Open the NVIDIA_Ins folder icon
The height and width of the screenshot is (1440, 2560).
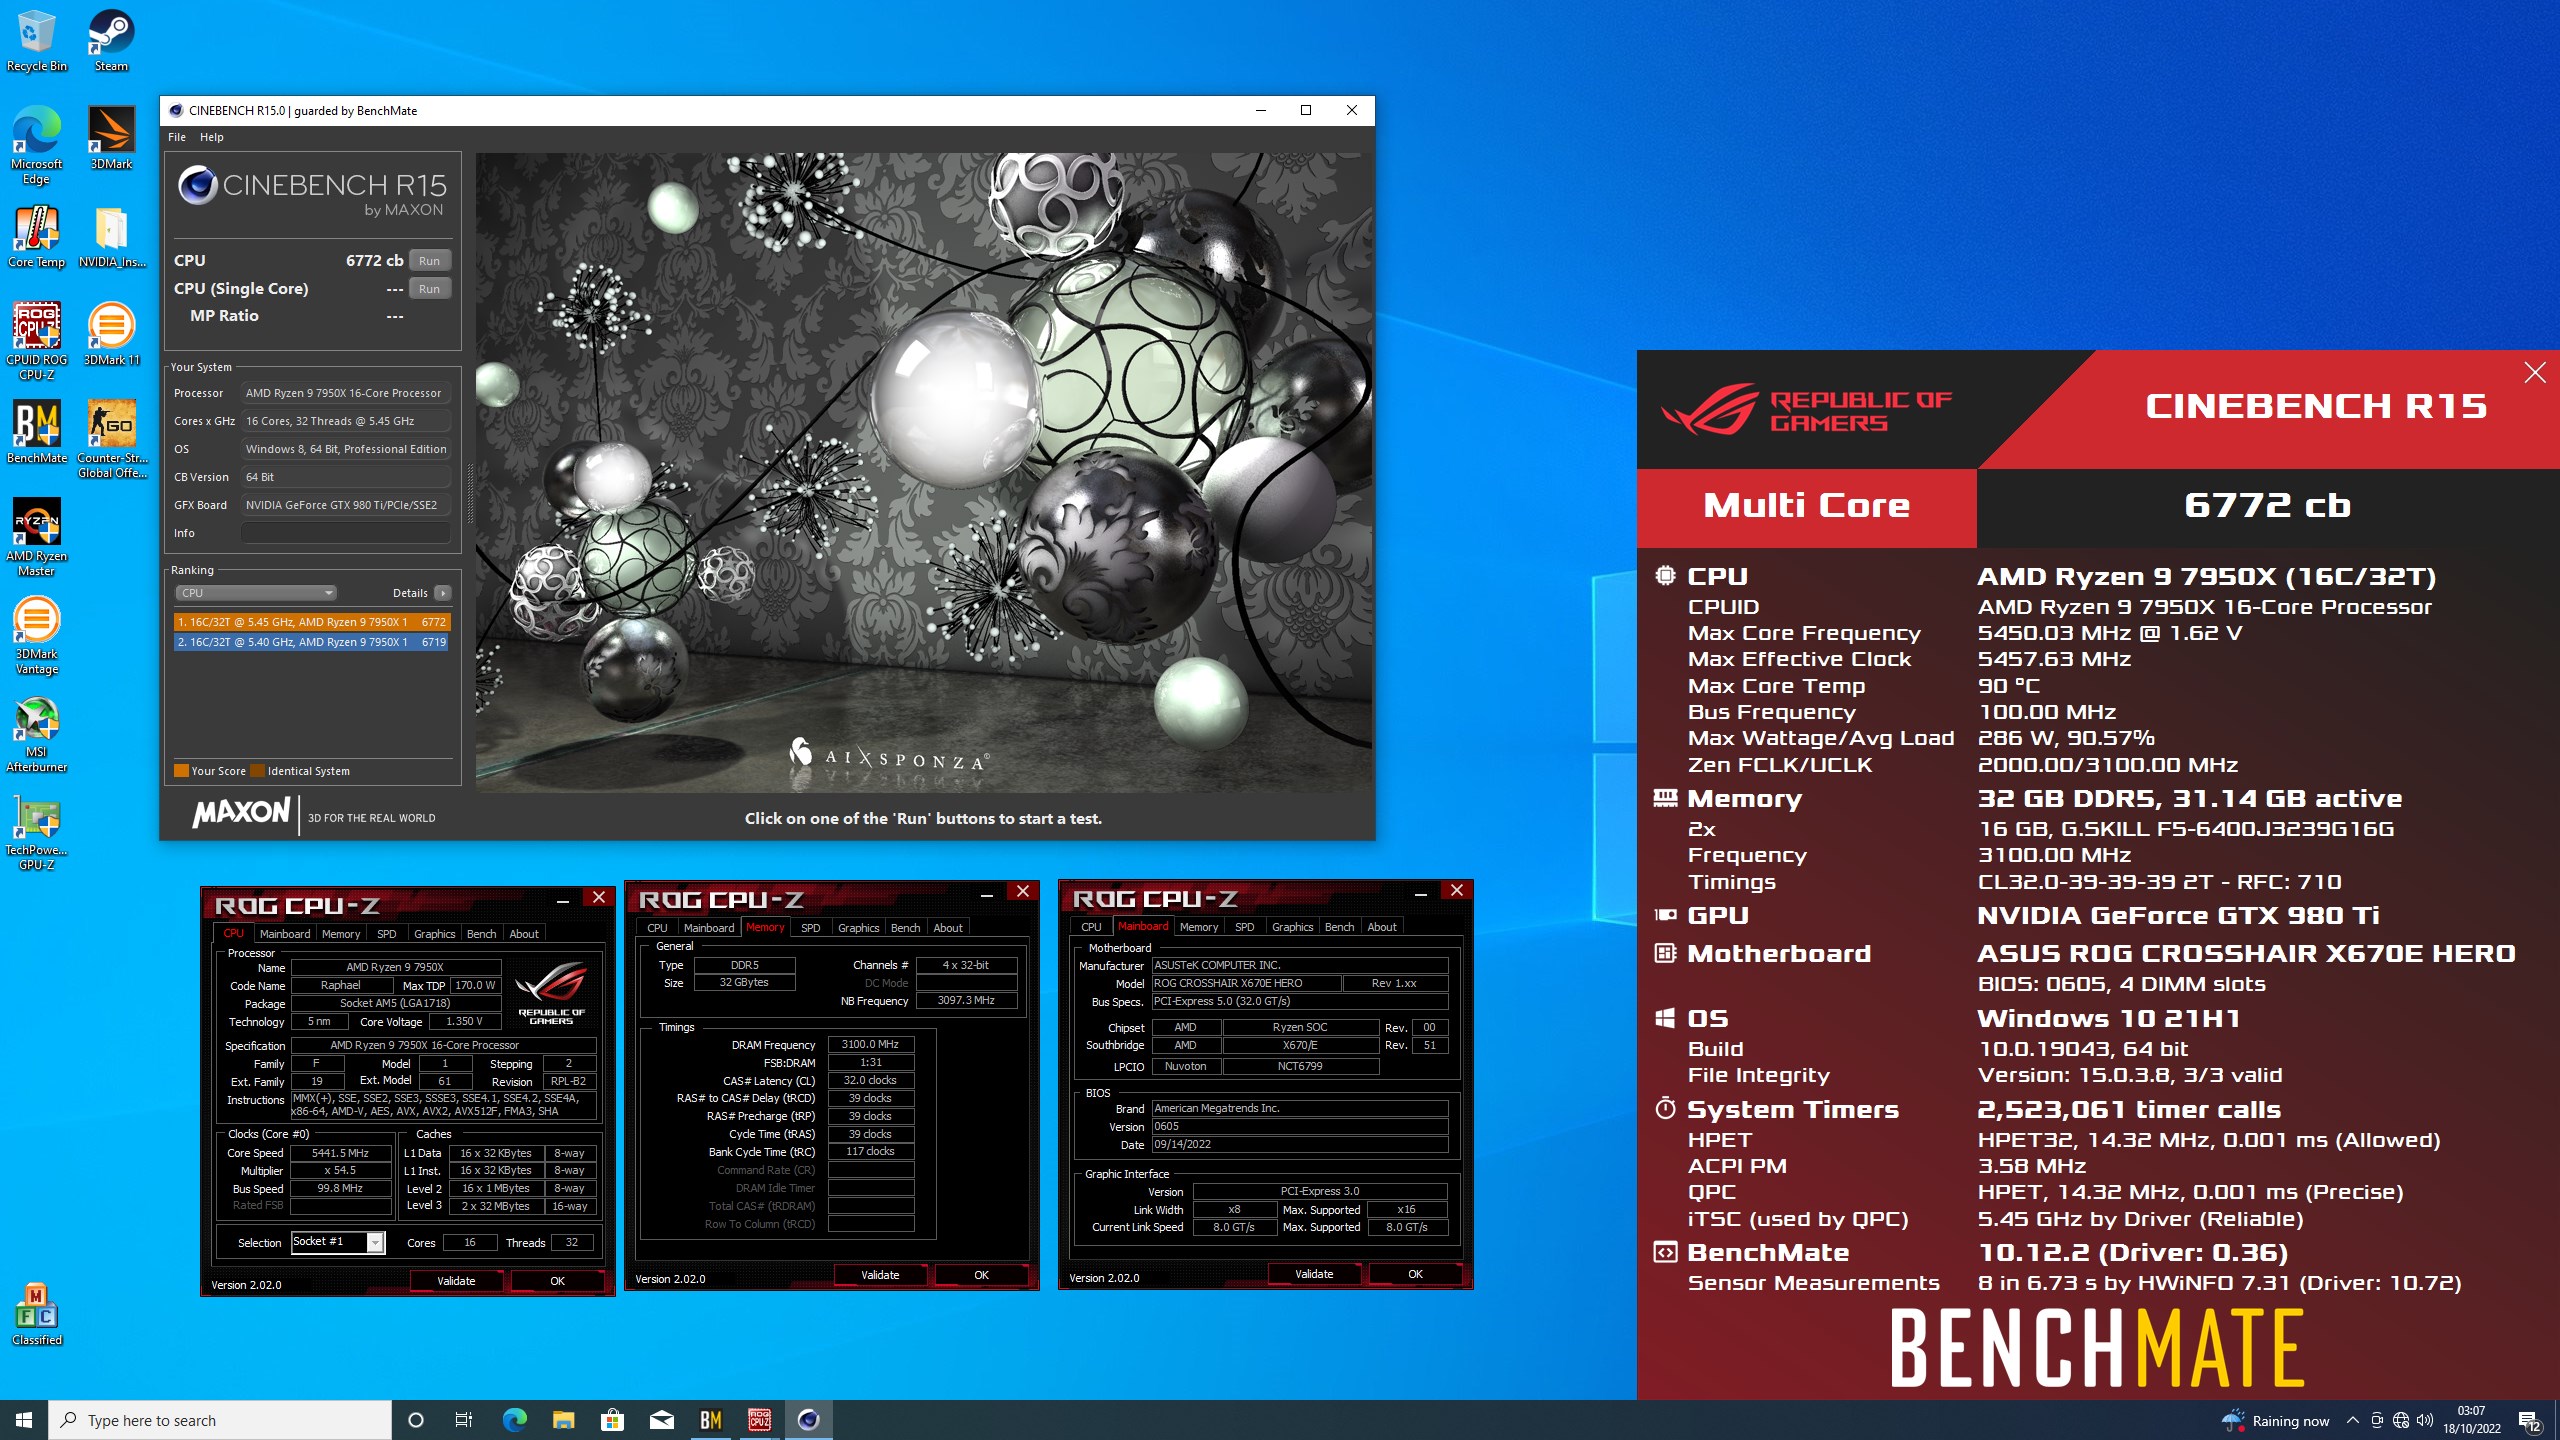click(111, 236)
